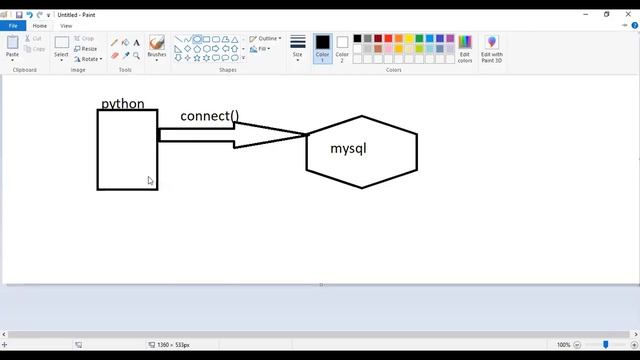Choose the Rounded rectangle shape

click(216, 40)
